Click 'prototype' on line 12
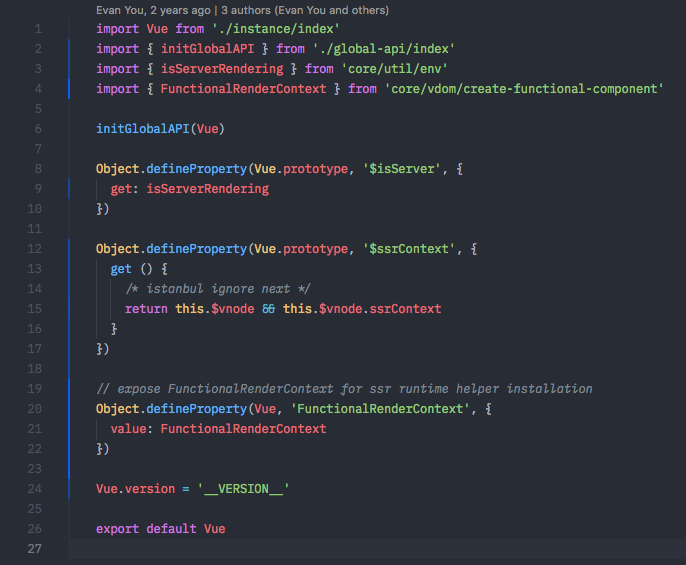Viewport: 686px width, 565px height. (315, 249)
